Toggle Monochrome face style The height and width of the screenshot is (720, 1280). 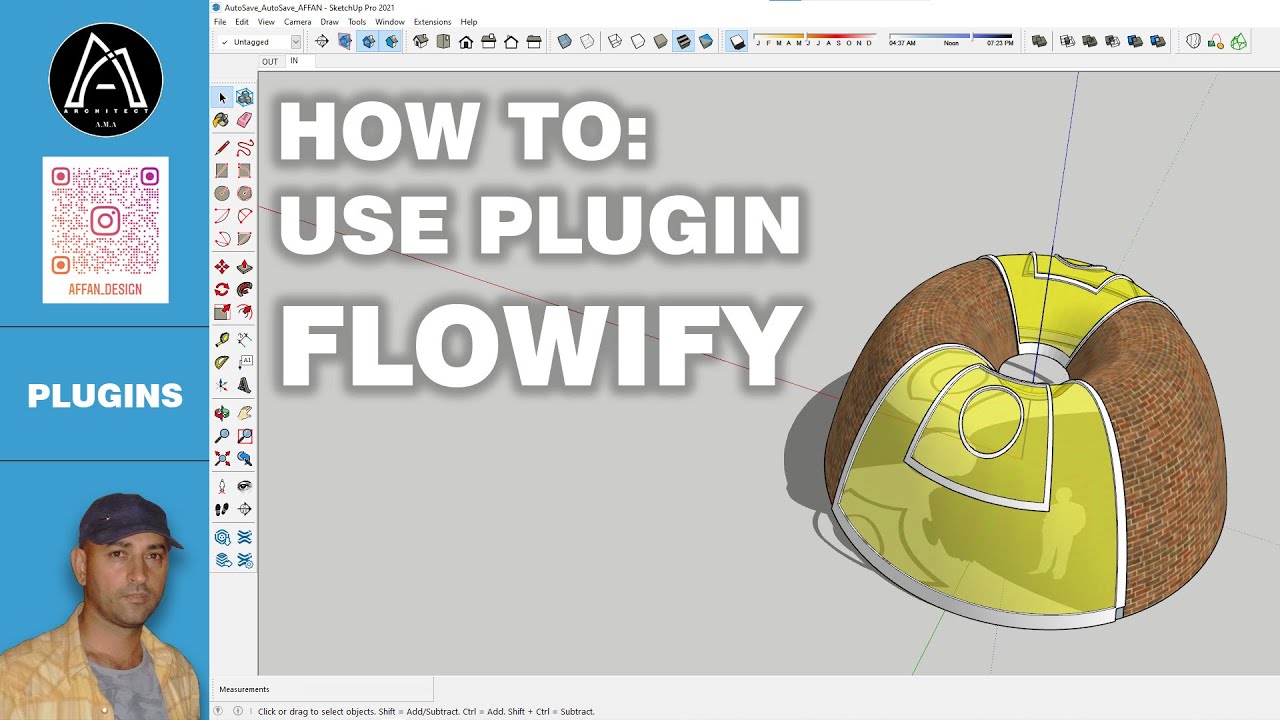(706, 41)
